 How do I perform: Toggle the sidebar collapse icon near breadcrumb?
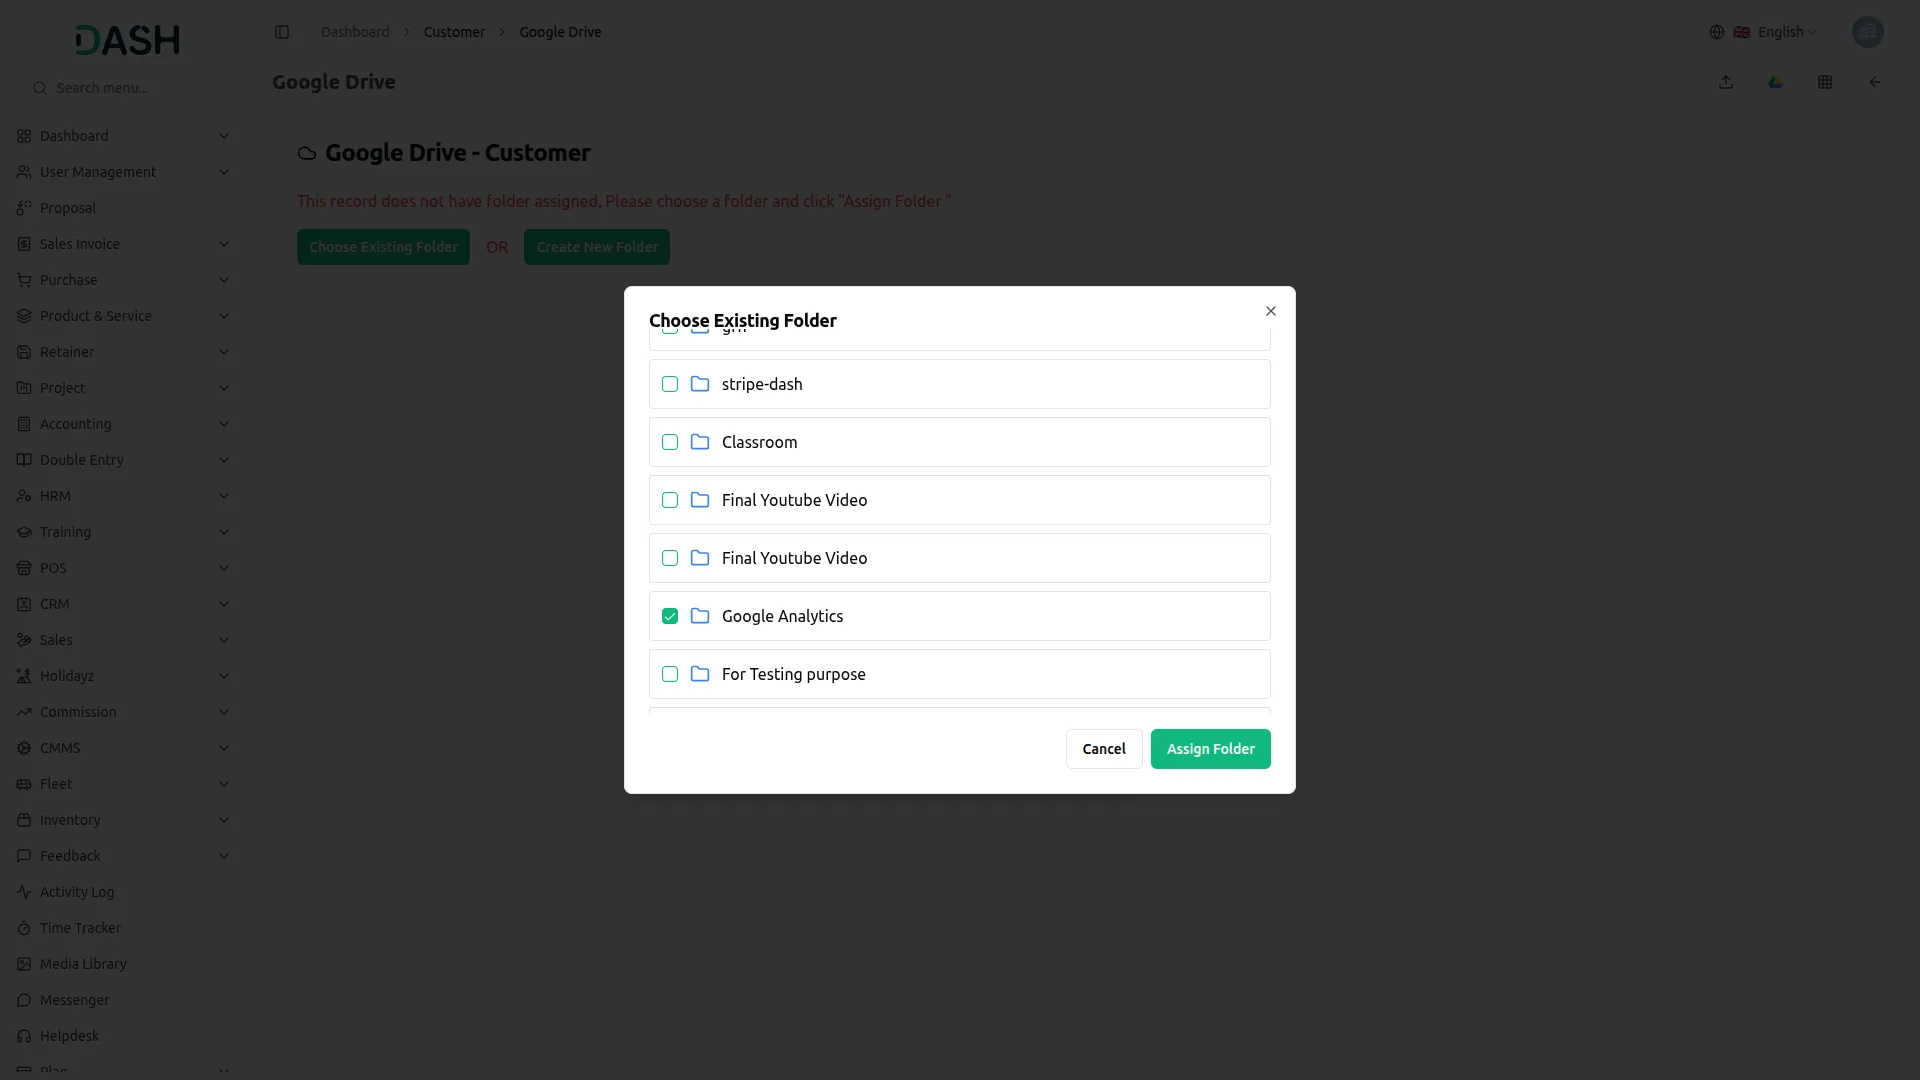pyautogui.click(x=282, y=32)
